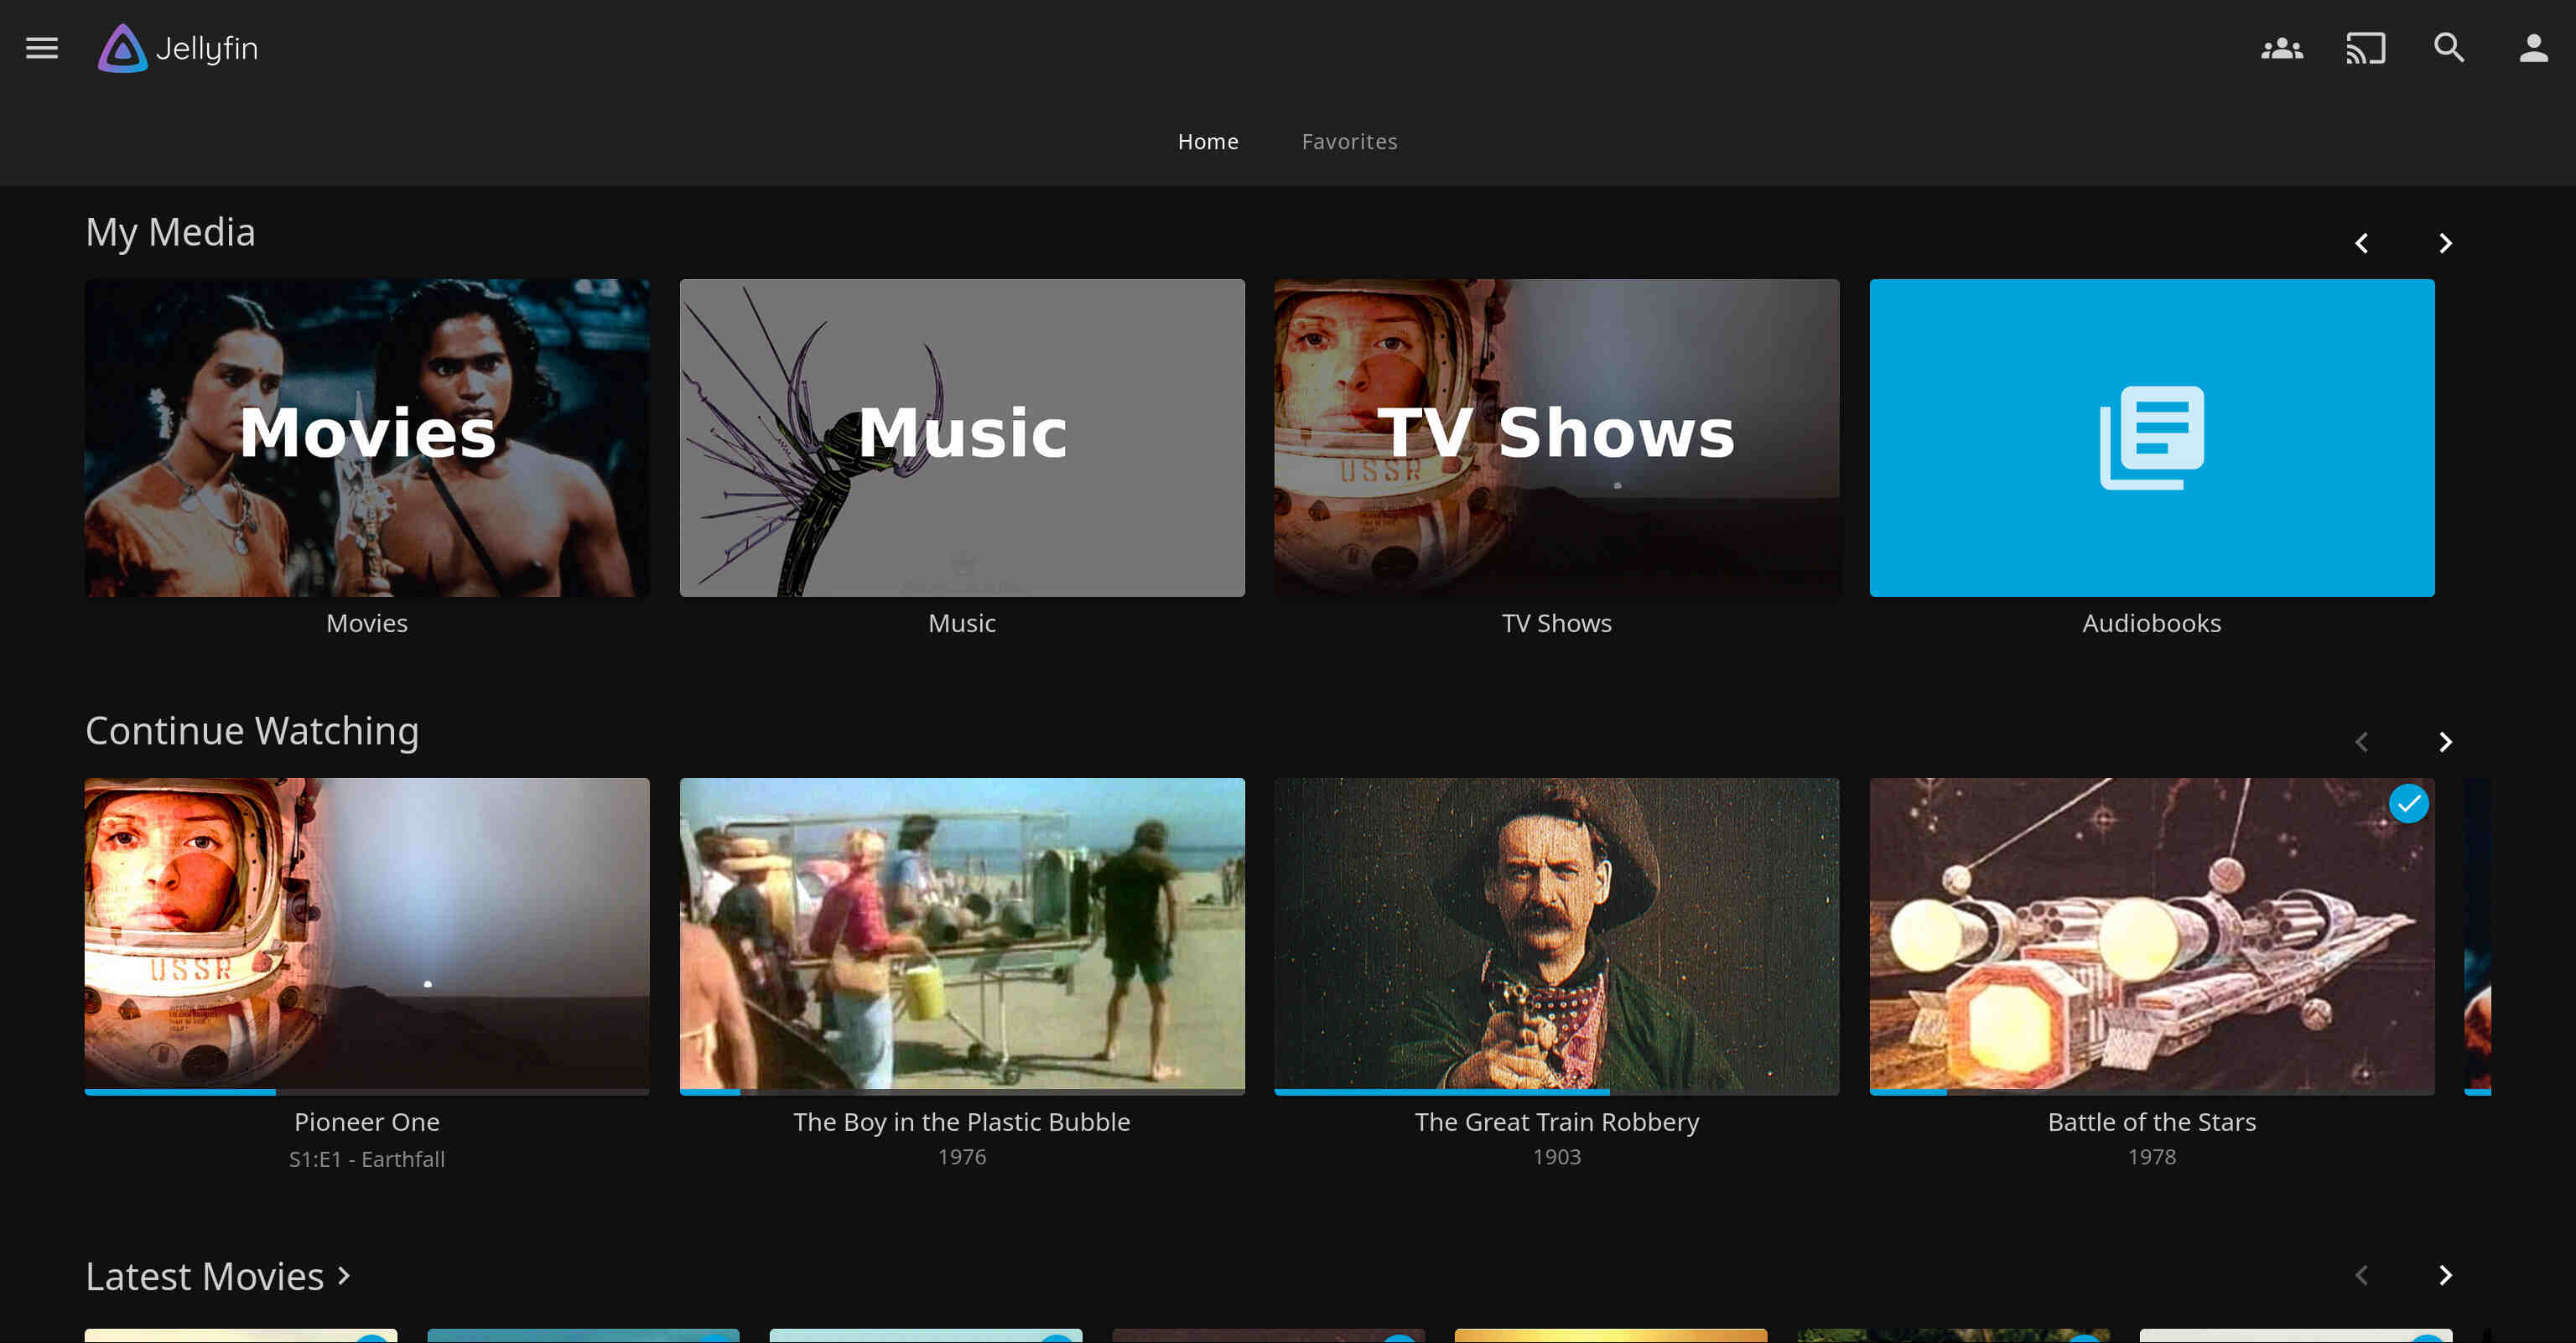Click the Jellyfin logo
Screen dimensions: 2576x1343
(178, 48)
